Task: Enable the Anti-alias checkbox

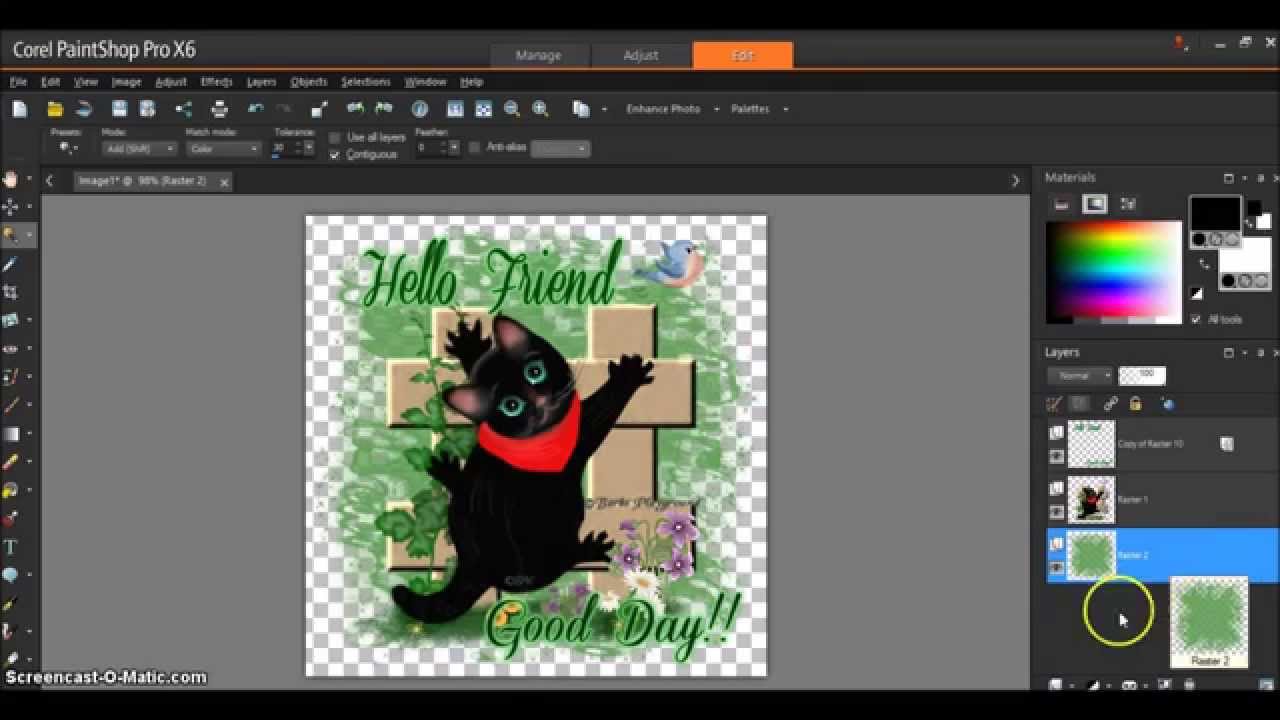Action: coord(474,147)
